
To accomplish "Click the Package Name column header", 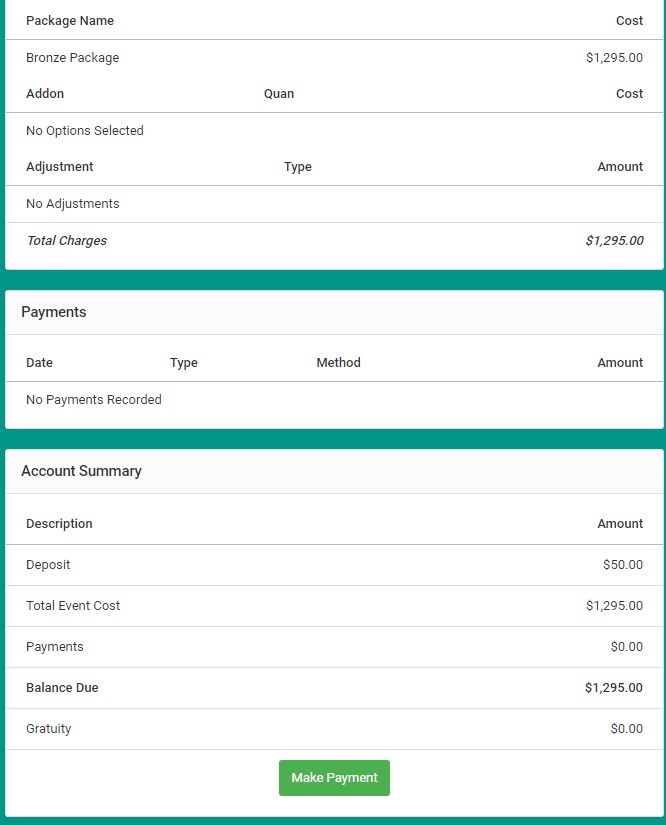I will (69, 20).
